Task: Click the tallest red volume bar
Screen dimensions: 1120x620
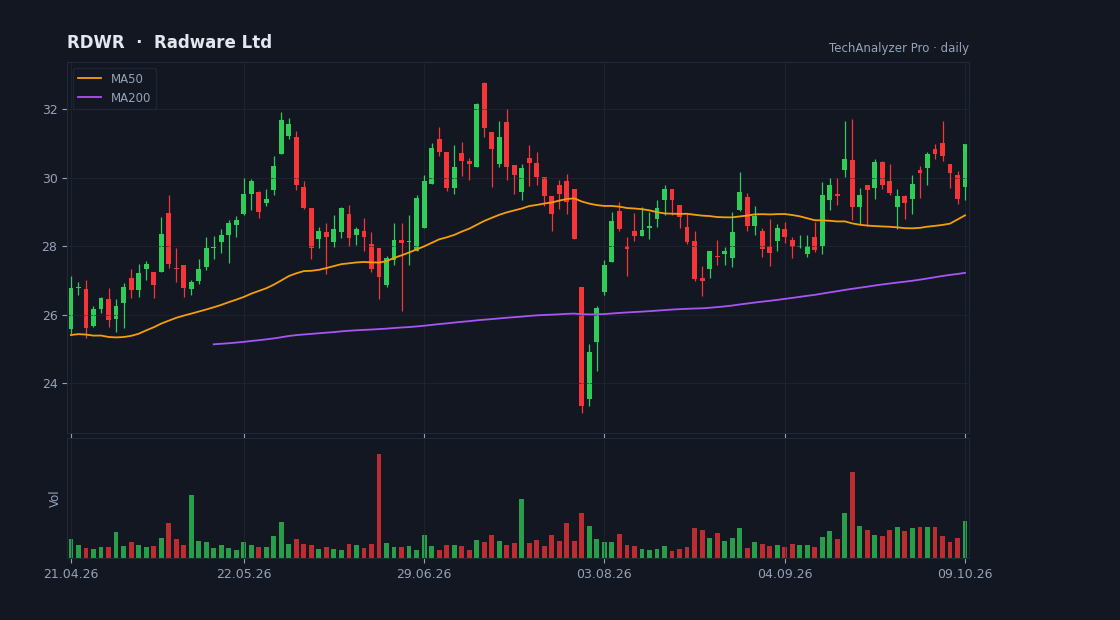Action: (379, 506)
